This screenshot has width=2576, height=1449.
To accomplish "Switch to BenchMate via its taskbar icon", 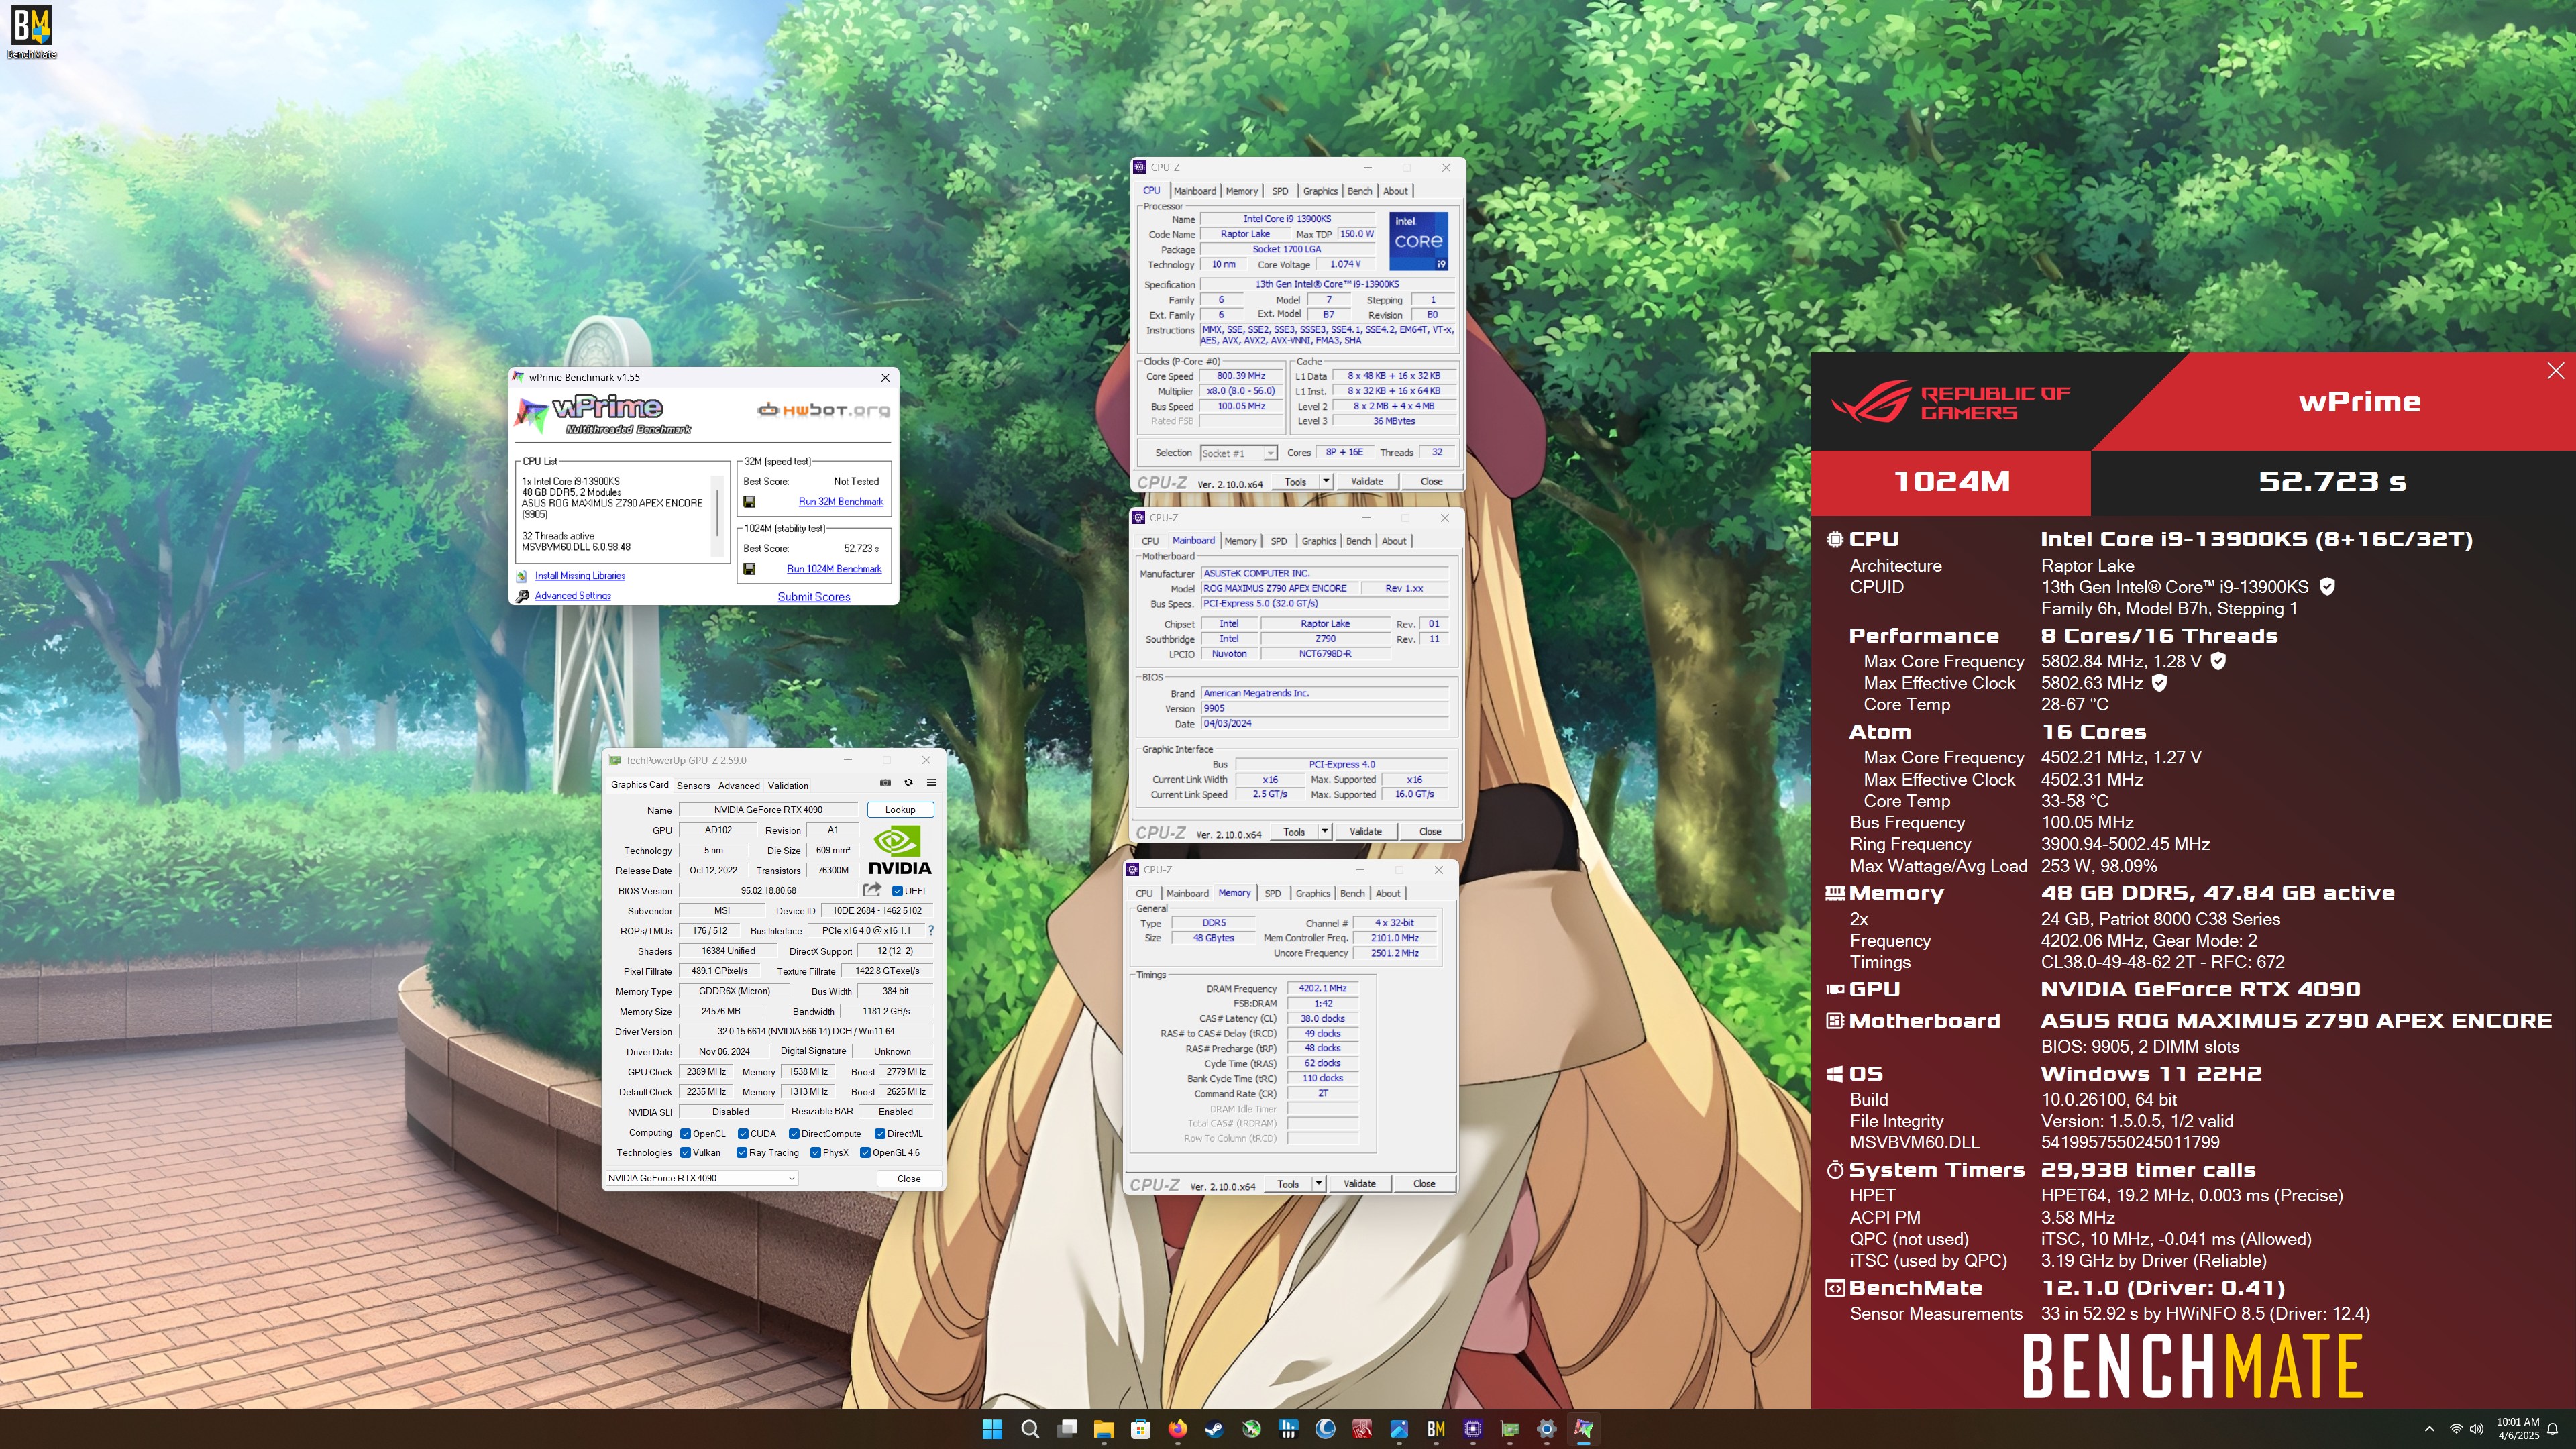I will (1436, 1429).
